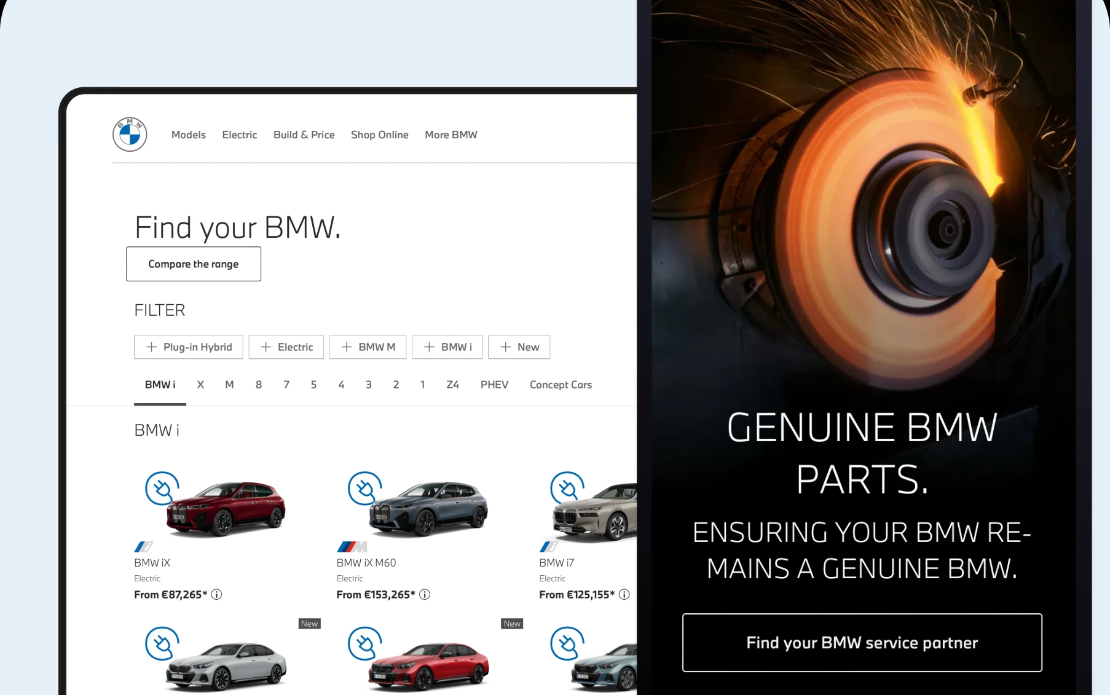Open the beige BMW i7 car image

[595, 512]
